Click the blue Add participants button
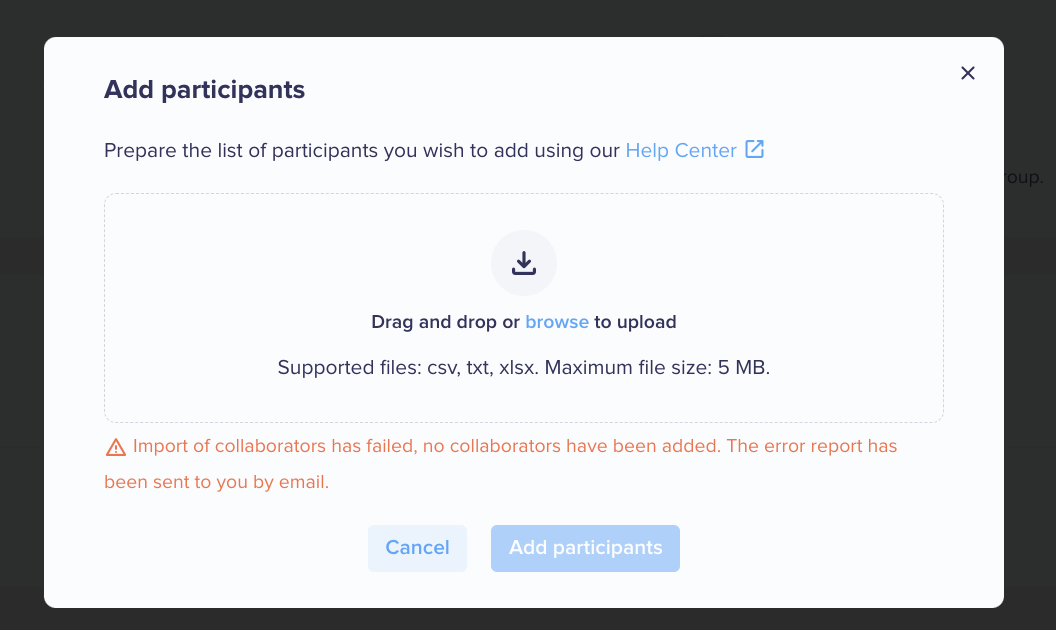The width and height of the screenshot is (1056, 630). click(585, 548)
